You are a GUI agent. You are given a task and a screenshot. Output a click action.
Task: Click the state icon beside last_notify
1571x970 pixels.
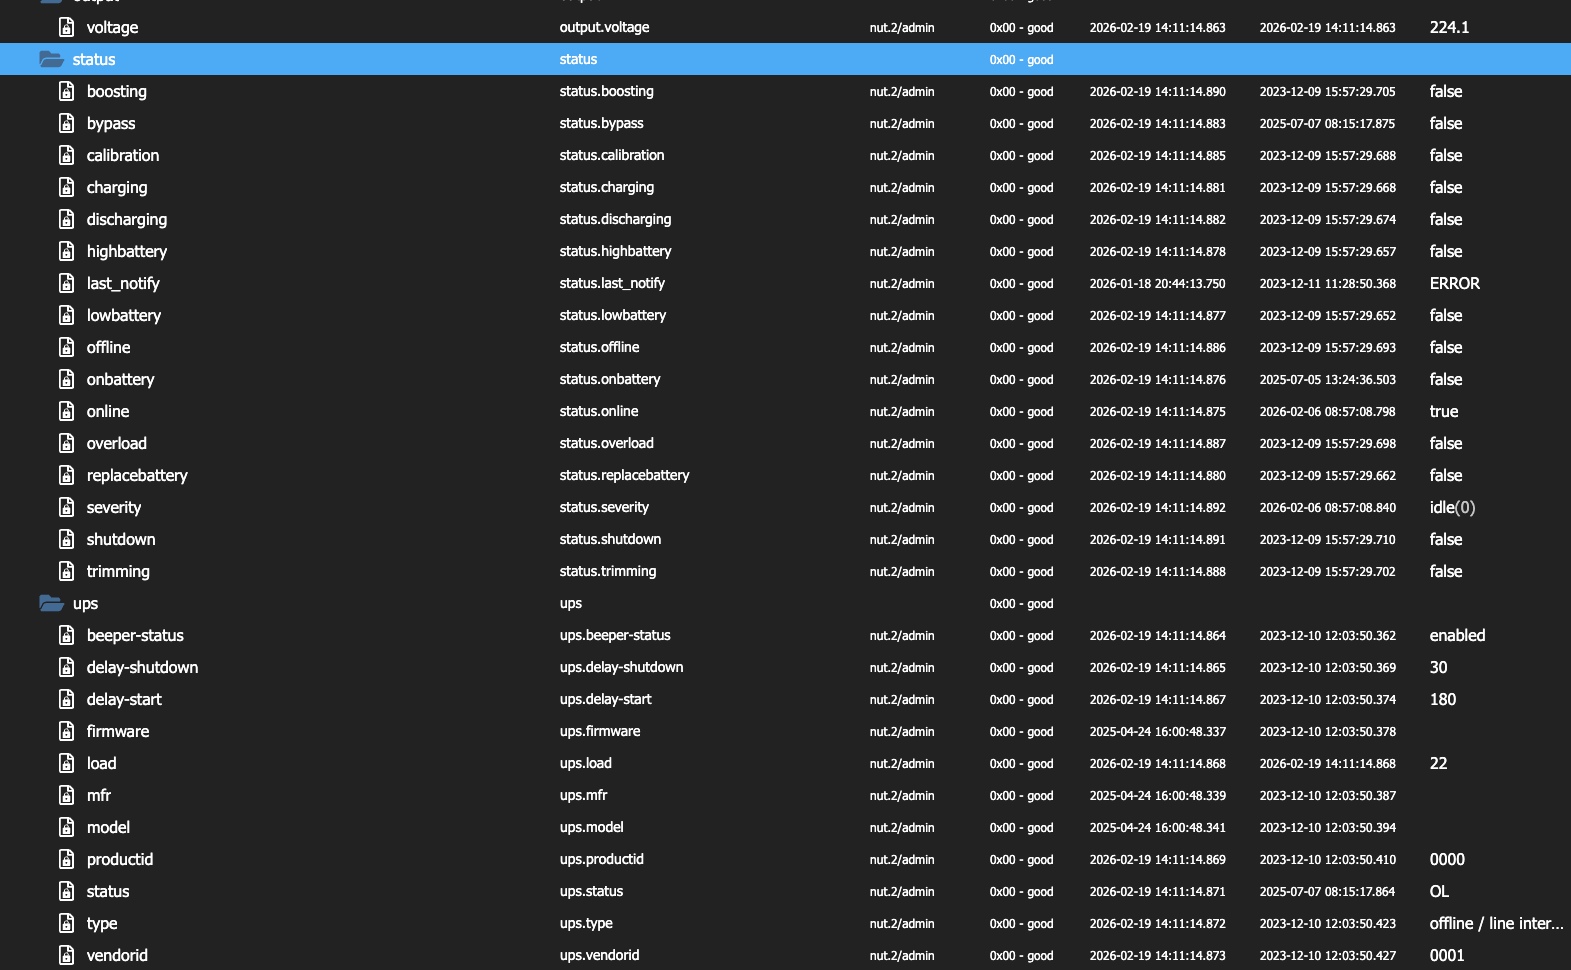pyautogui.click(x=66, y=283)
